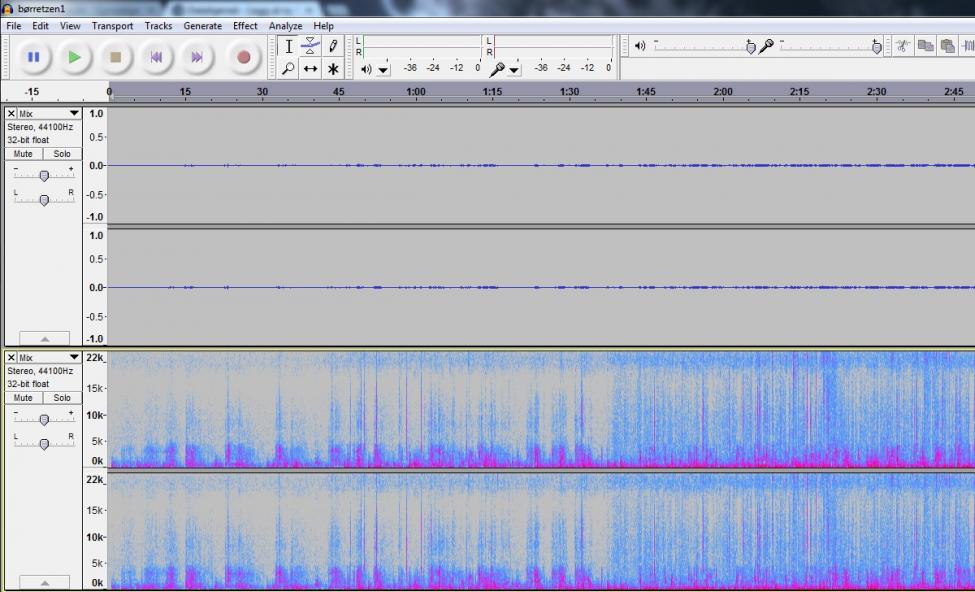The height and width of the screenshot is (592, 975).
Task: Open the Analyze menu
Action: click(285, 26)
